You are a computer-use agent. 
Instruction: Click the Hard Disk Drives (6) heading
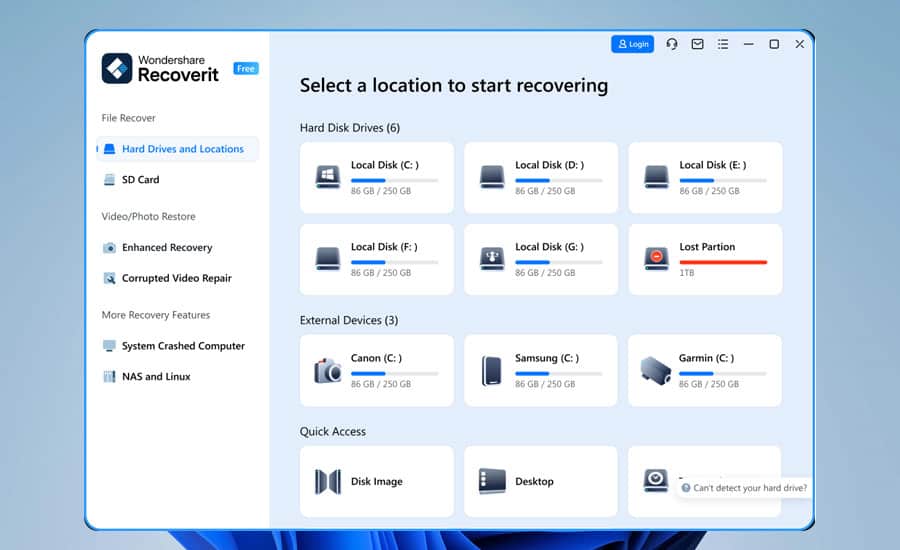[350, 128]
